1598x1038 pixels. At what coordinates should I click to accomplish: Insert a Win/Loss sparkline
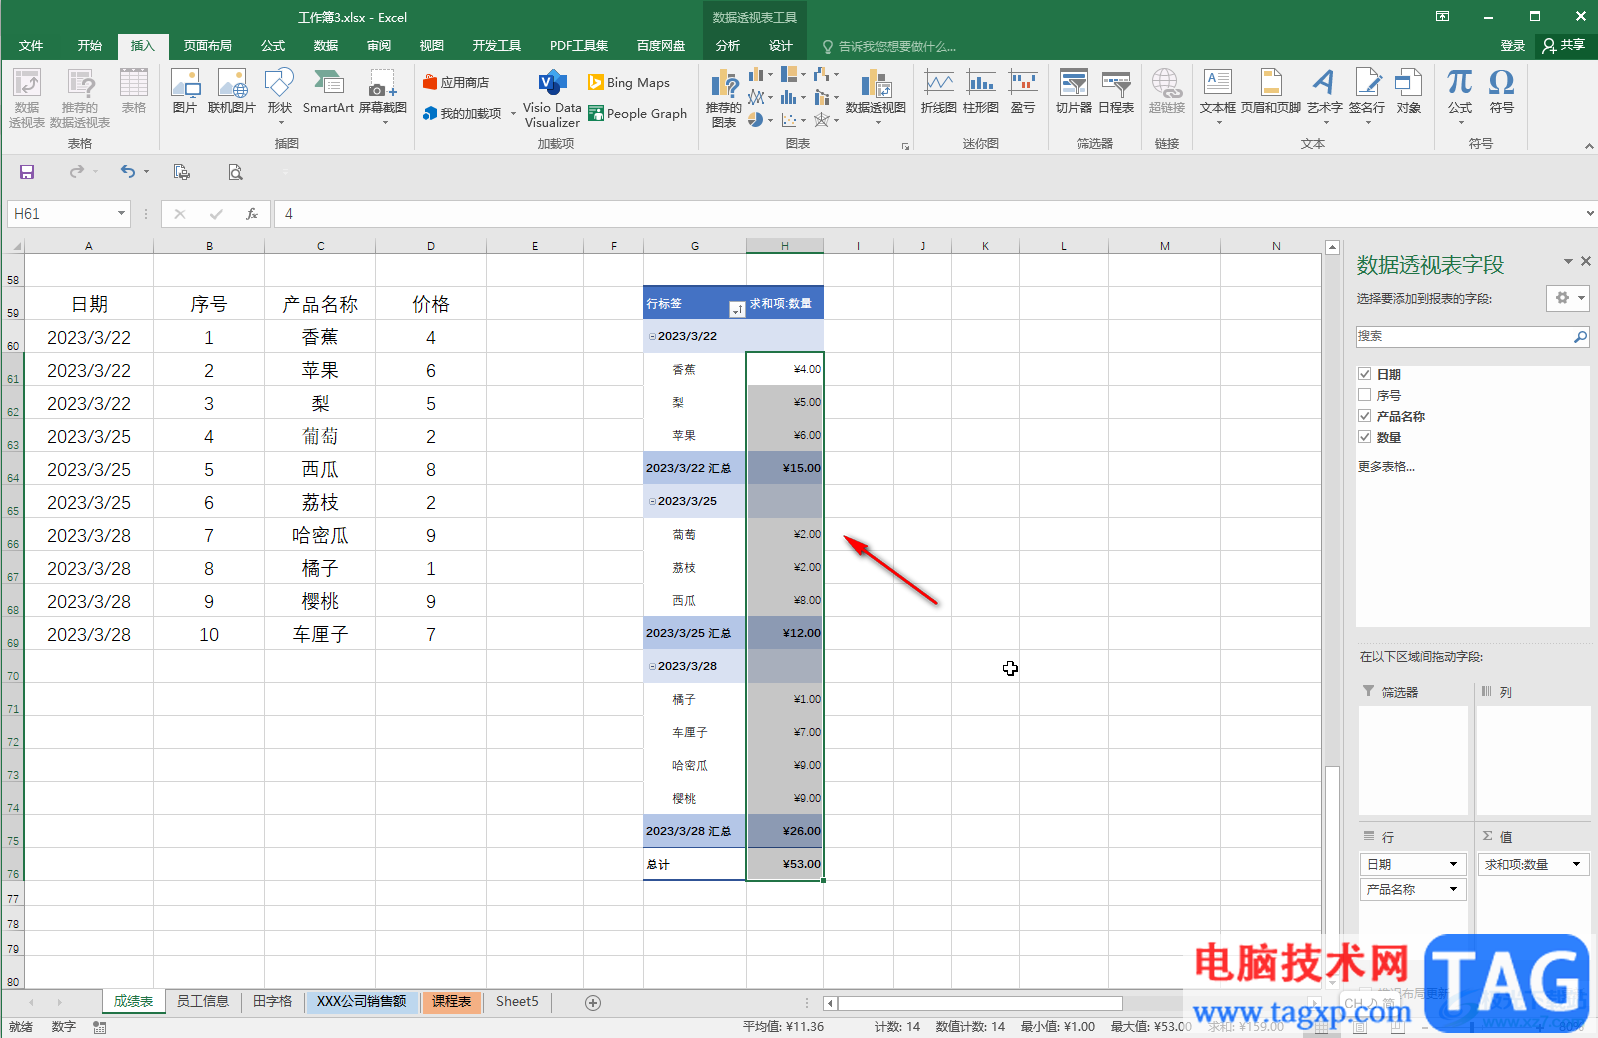click(1023, 91)
